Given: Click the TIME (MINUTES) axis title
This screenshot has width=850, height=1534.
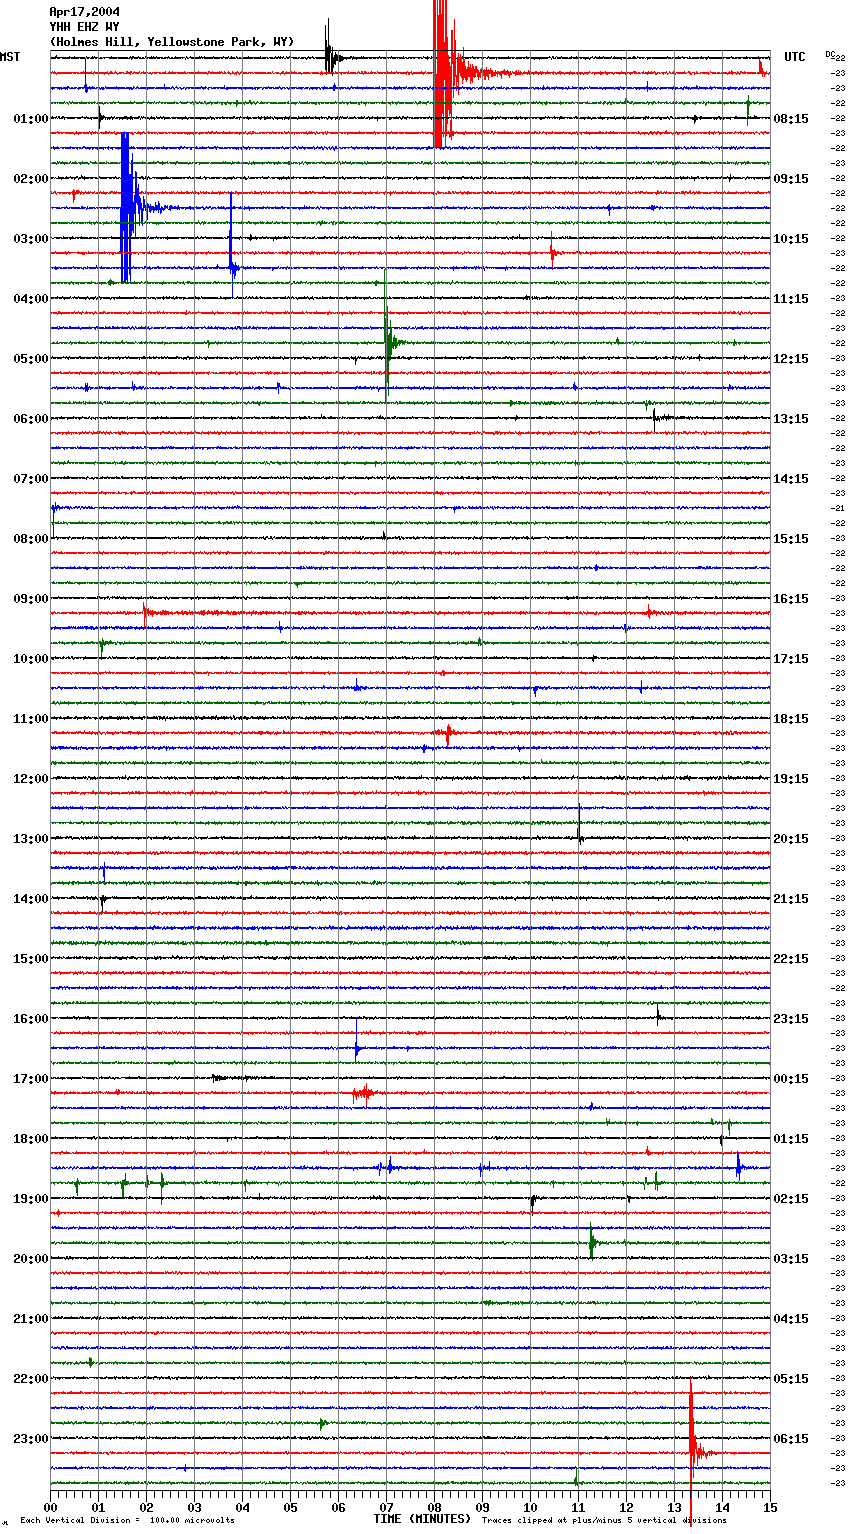Looking at the screenshot, I should click(x=422, y=1519).
